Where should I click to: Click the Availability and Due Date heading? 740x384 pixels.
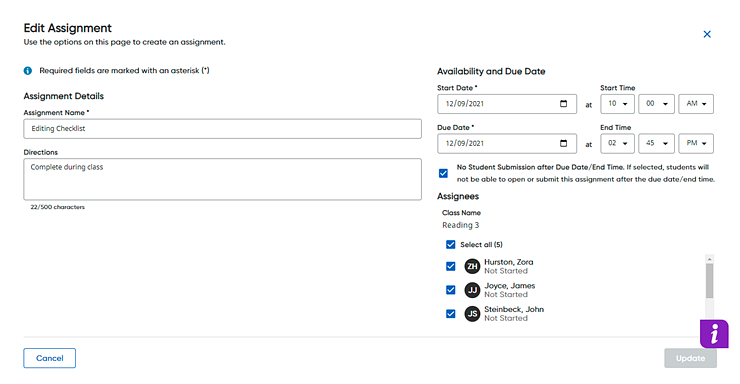(491, 71)
